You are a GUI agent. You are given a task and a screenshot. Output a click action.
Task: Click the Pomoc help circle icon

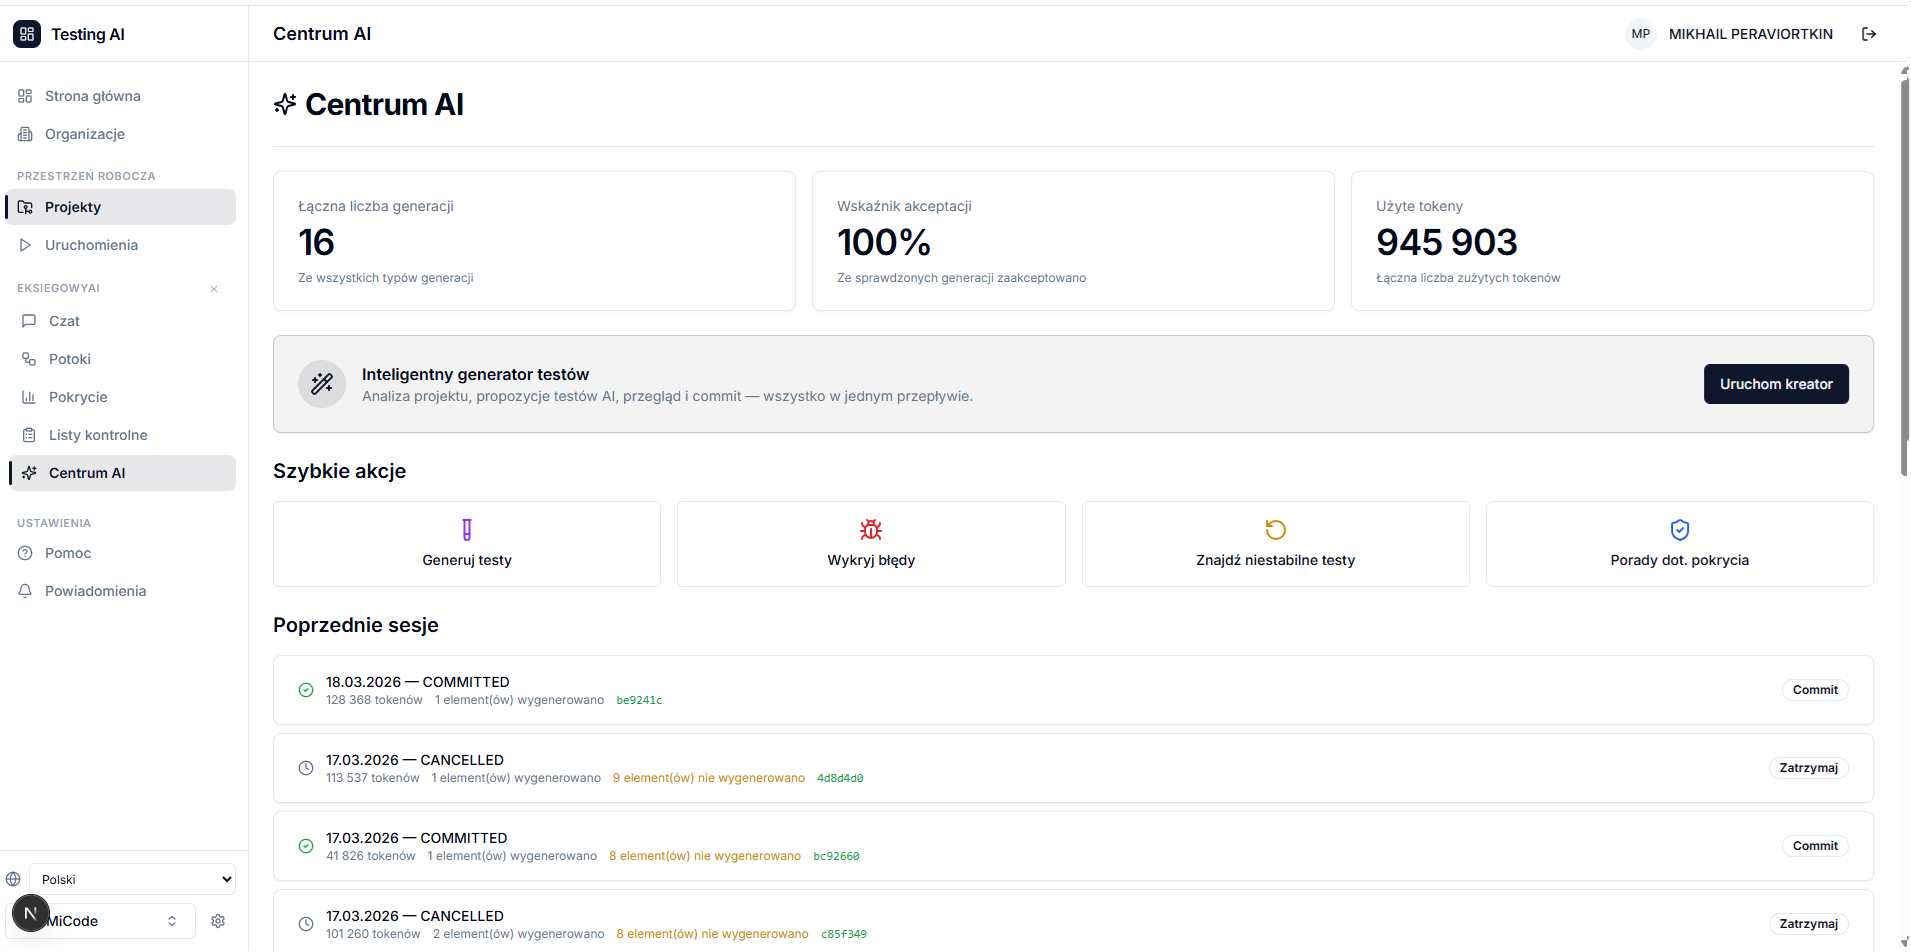coord(25,553)
